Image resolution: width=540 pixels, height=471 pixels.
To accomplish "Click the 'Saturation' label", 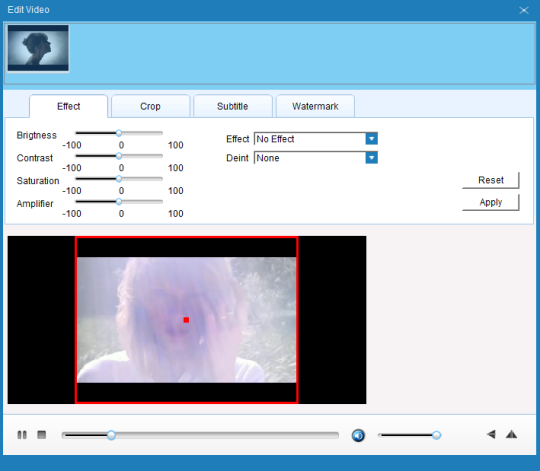I will tap(38, 181).
